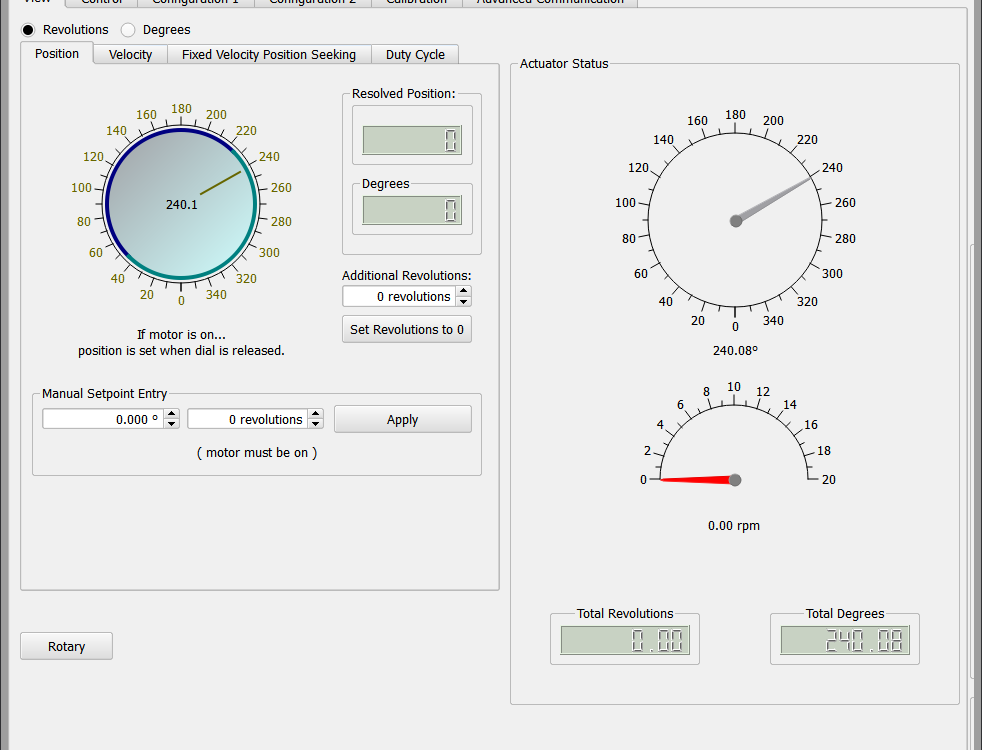This screenshot has width=982, height=750.
Task: Click the Degrees LCD display
Action: (412, 210)
